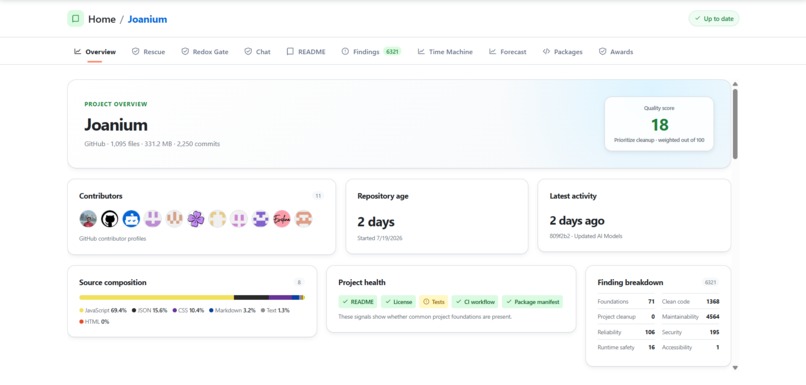Click the Runtime safety 16 finding row

pos(626,347)
